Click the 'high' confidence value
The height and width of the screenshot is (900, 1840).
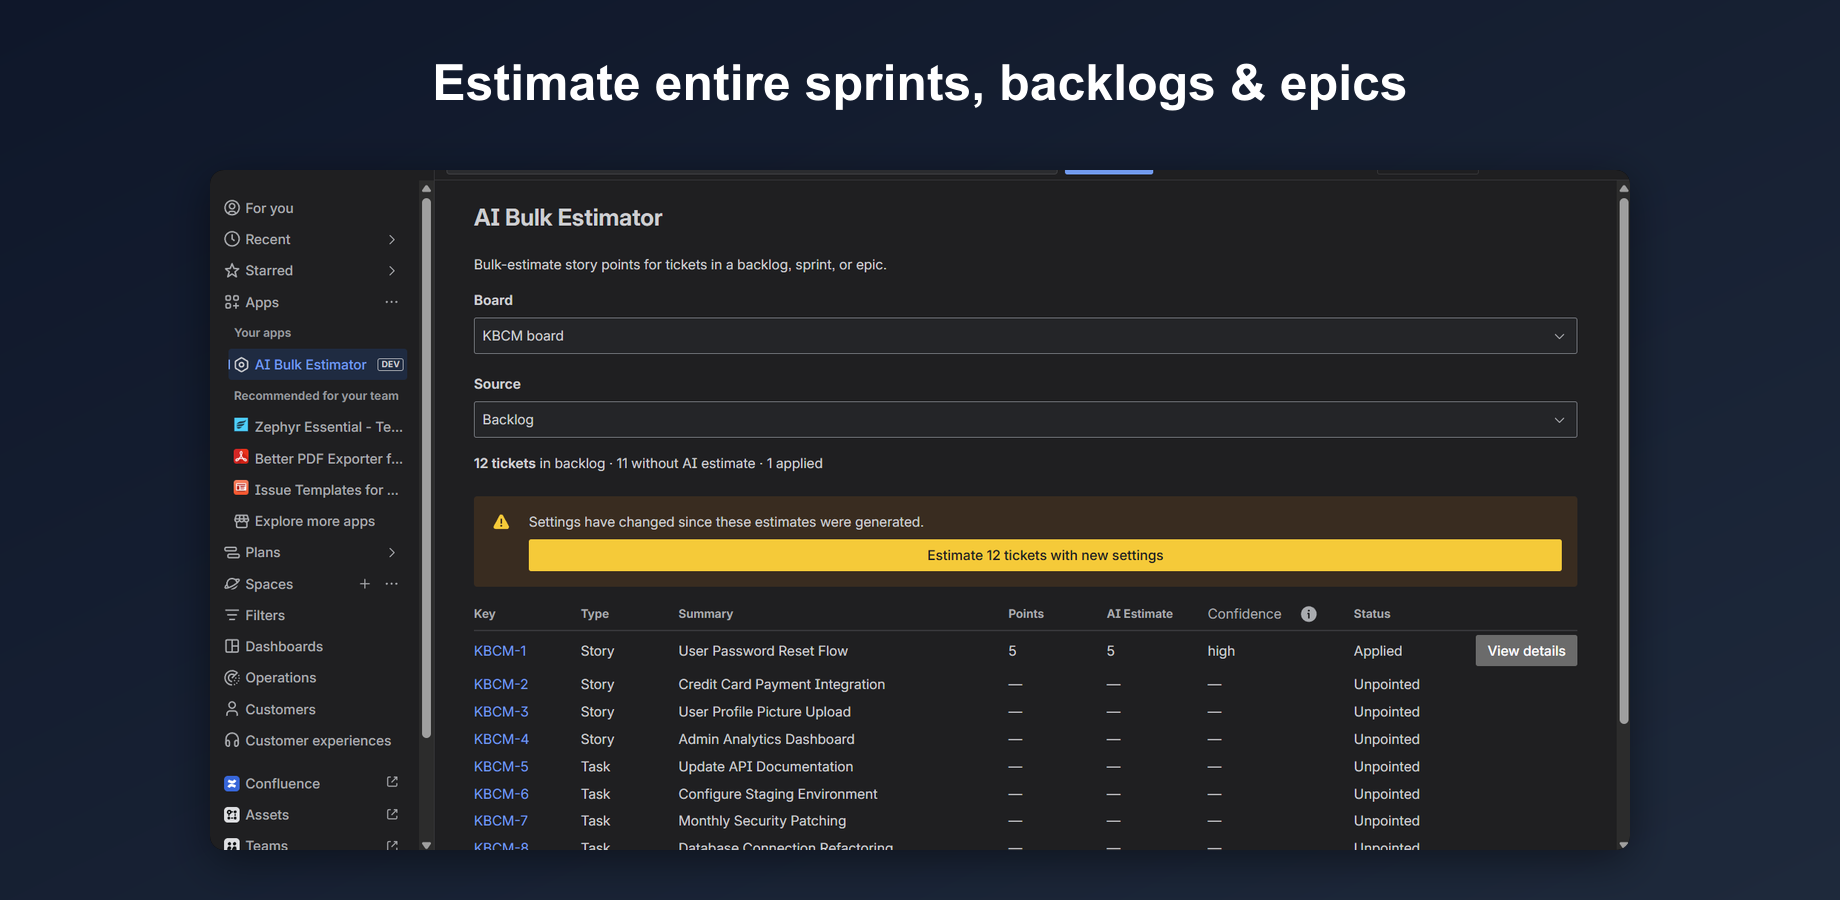pyautogui.click(x=1221, y=651)
